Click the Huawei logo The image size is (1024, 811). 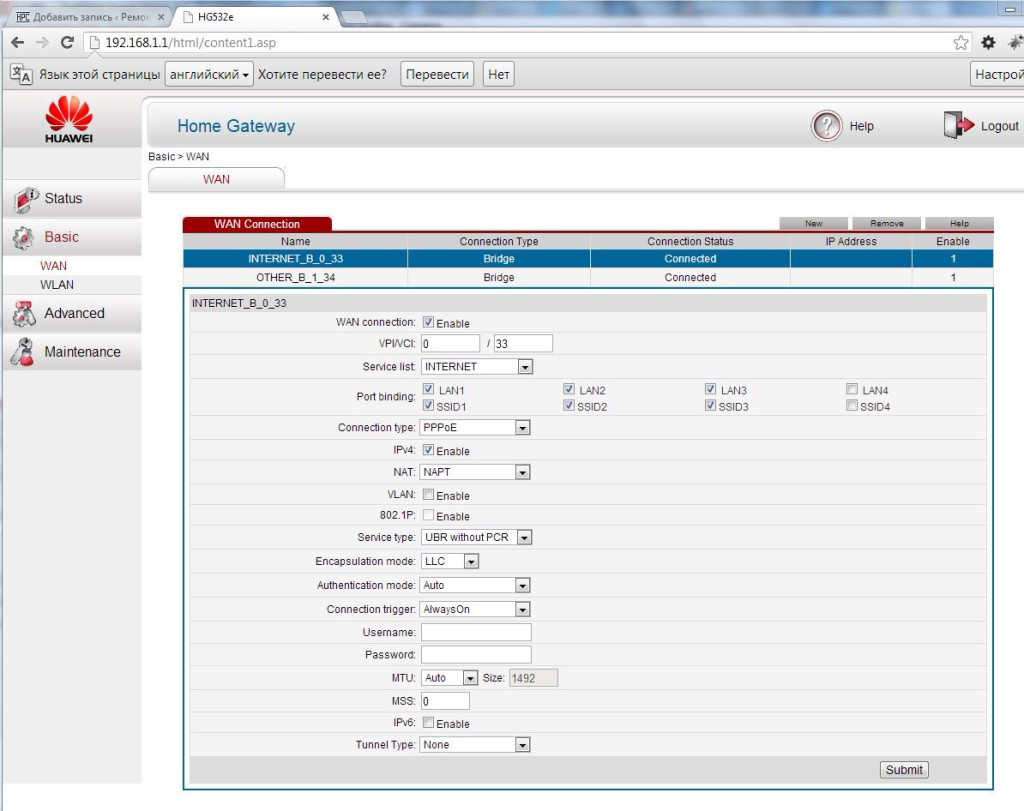[69, 119]
